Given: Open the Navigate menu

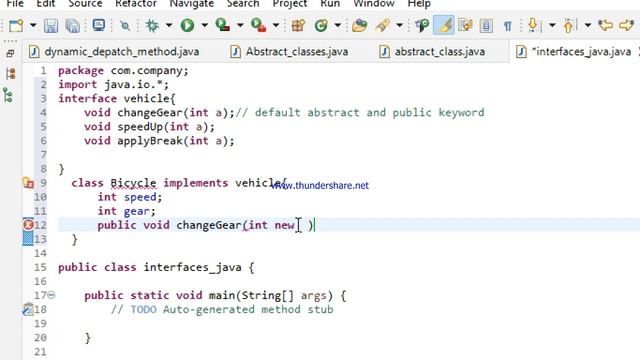Looking at the screenshot, I should pos(191,4).
